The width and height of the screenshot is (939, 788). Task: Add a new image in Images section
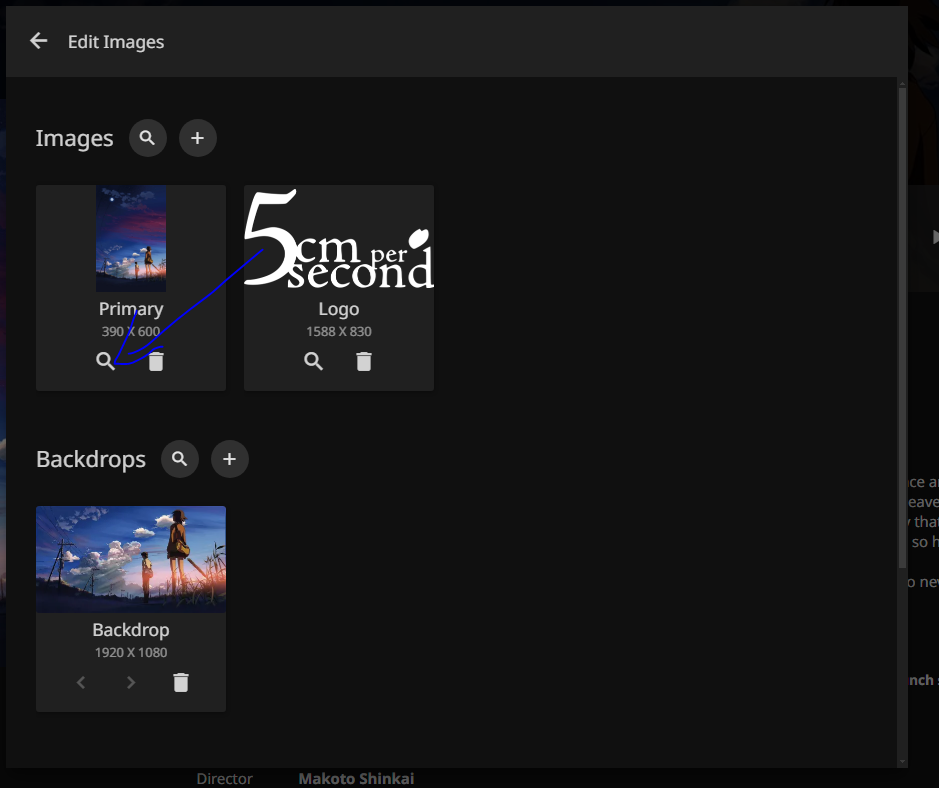coord(197,138)
